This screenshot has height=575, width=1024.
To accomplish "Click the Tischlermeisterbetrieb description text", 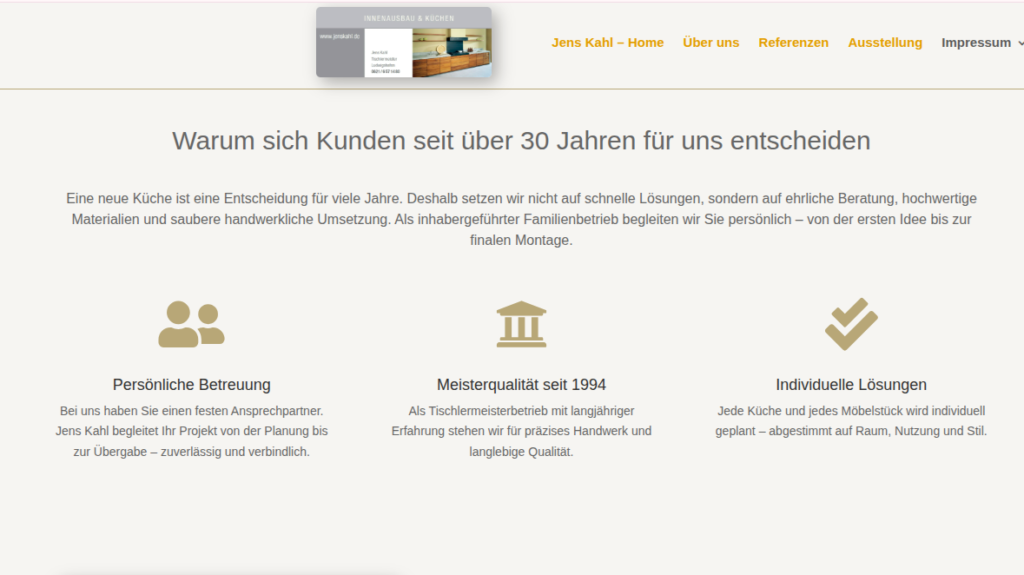I will coord(521,431).
